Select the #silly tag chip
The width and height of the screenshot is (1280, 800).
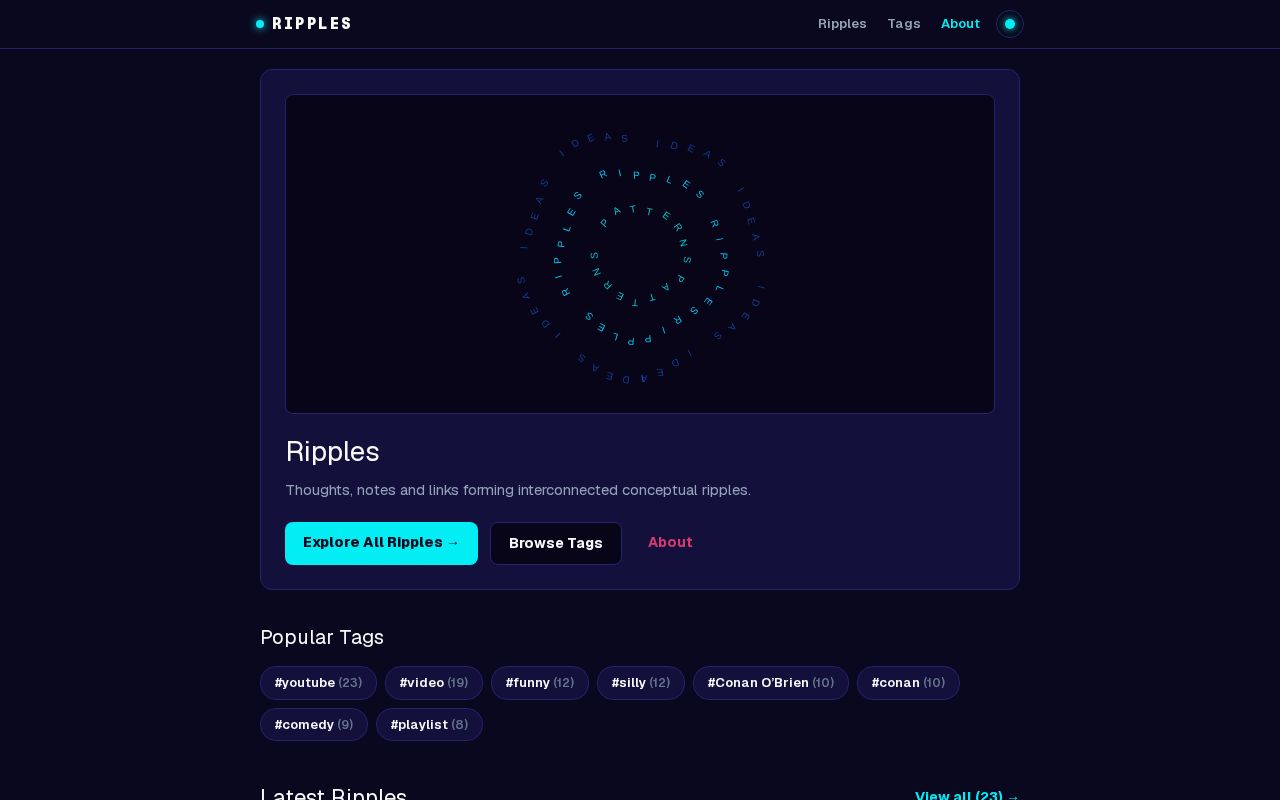click(641, 683)
